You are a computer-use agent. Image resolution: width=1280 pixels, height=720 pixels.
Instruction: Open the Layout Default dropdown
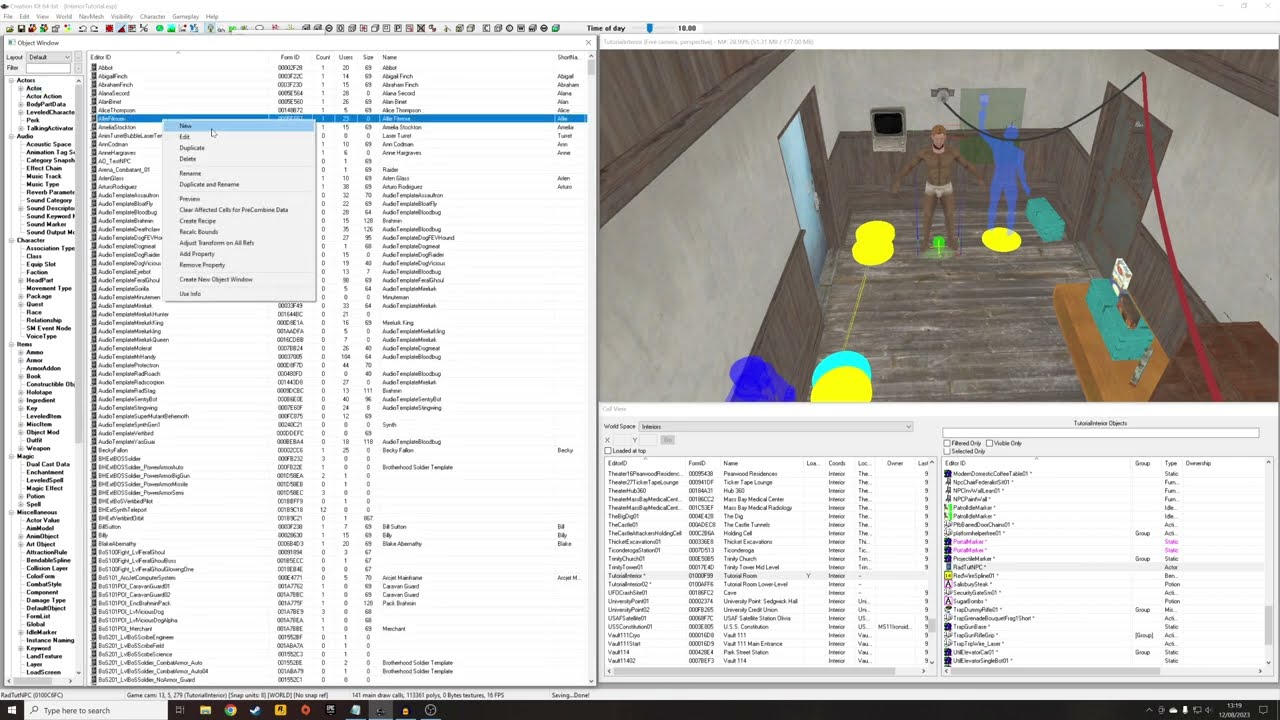tap(49, 57)
